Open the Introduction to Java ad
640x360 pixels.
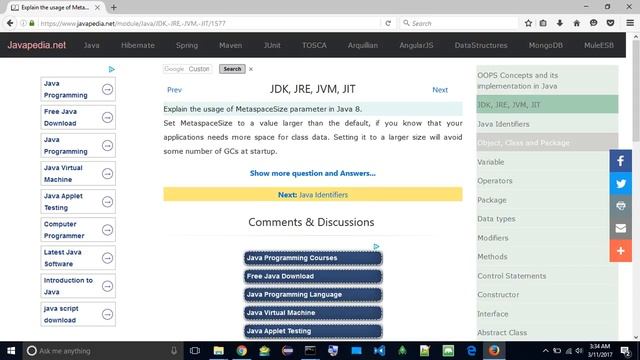pyautogui.click(x=78, y=286)
